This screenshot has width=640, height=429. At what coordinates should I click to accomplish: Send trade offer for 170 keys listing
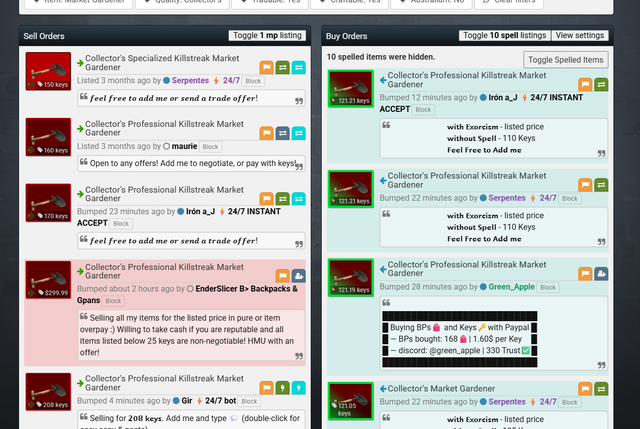[x=282, y=199]
